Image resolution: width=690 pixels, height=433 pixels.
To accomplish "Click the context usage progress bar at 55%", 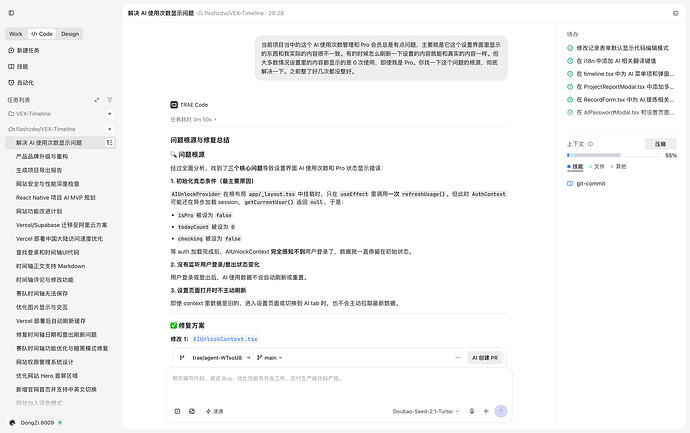I will [x=616, y=155].
